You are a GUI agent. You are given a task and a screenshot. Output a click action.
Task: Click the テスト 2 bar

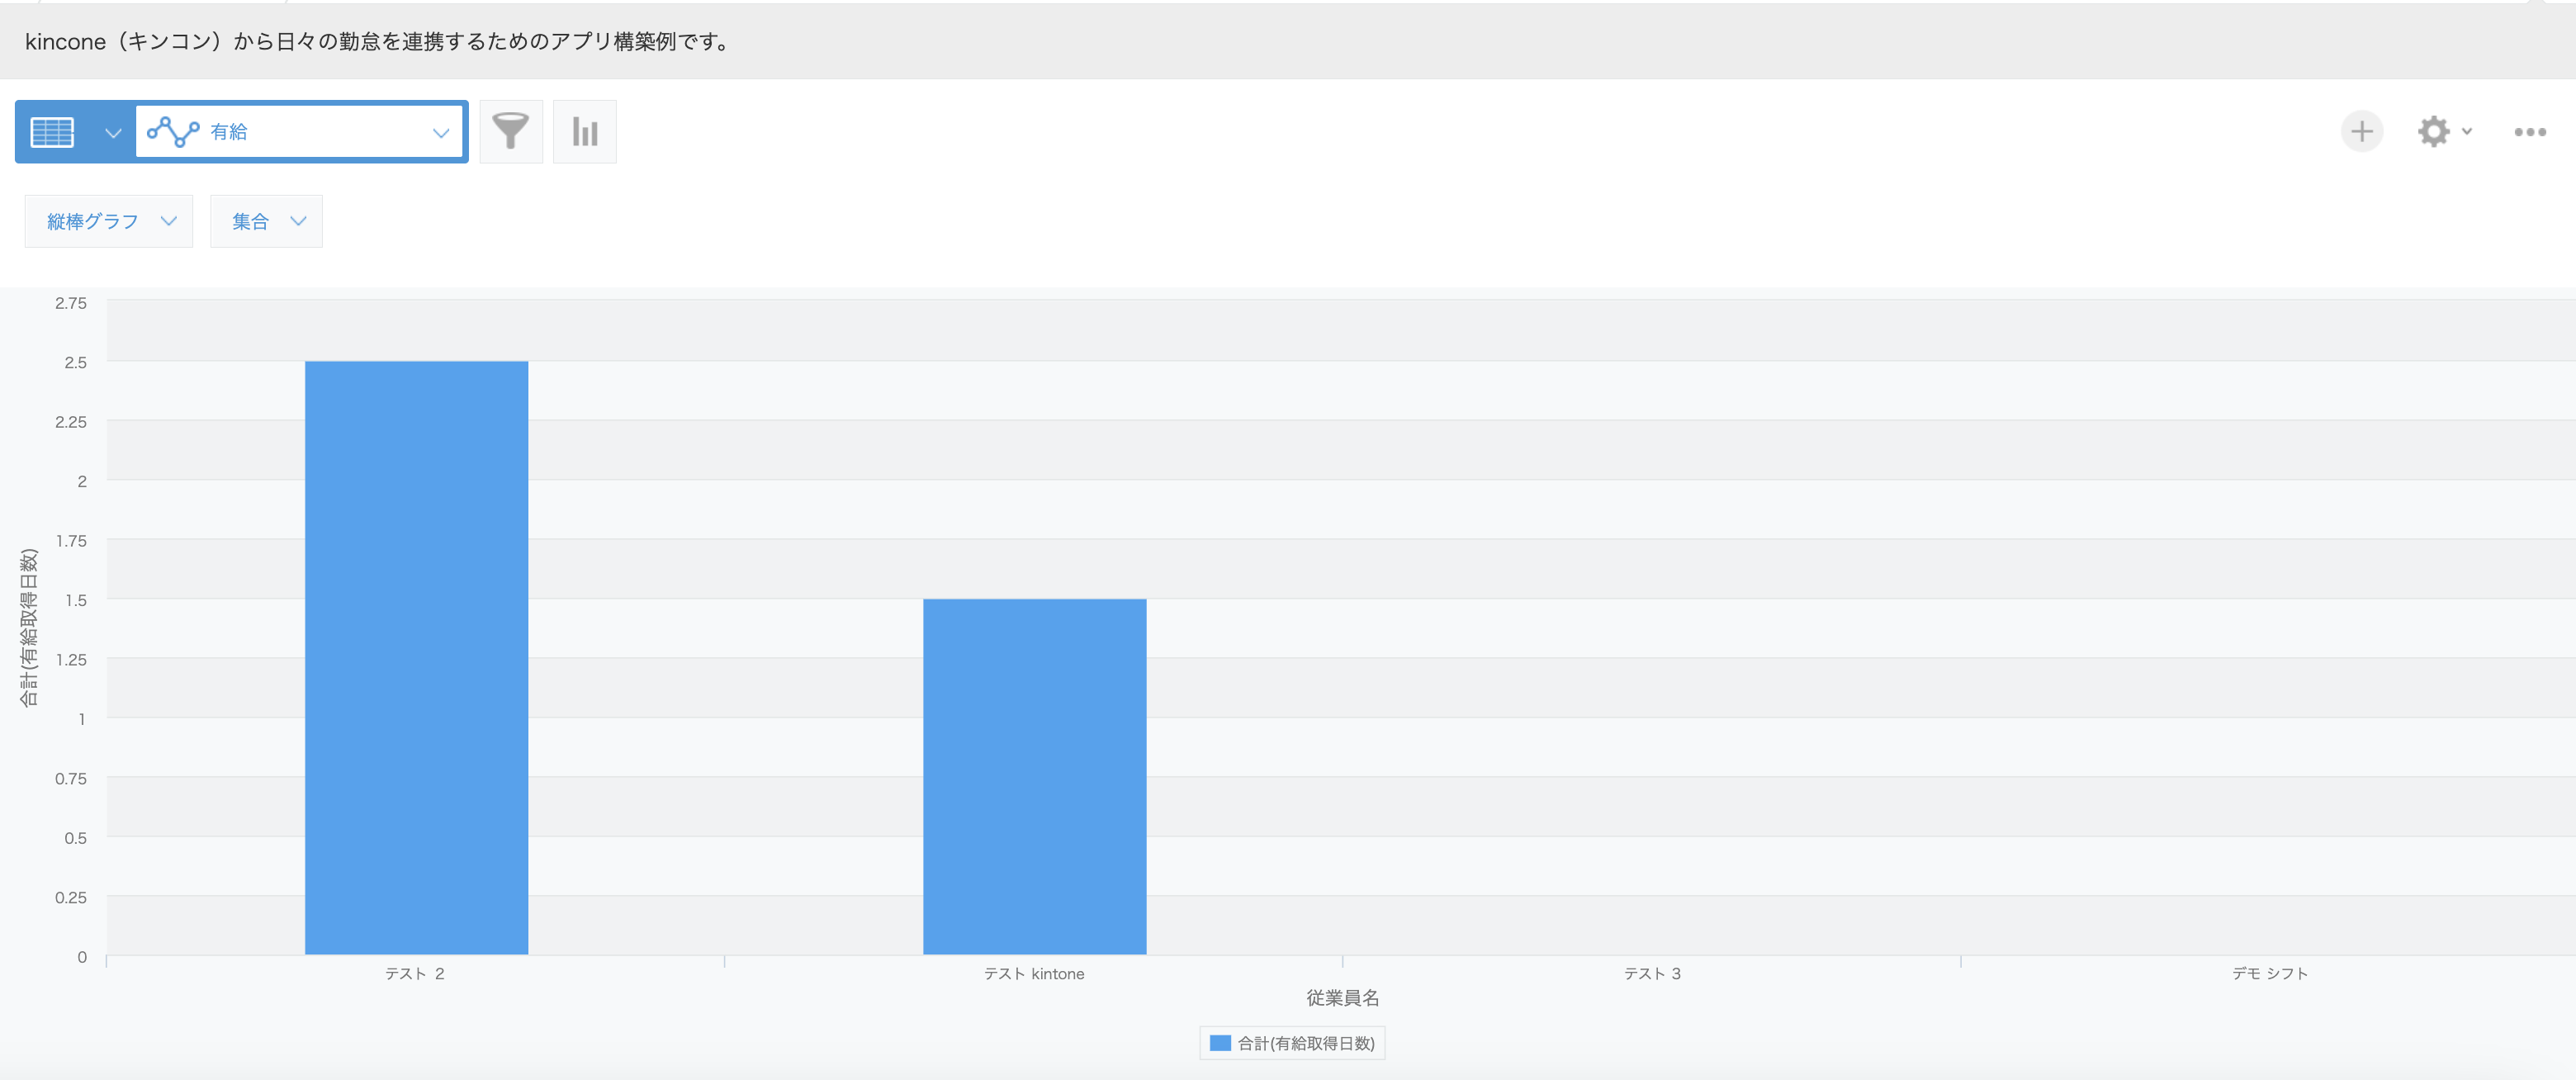416,657
